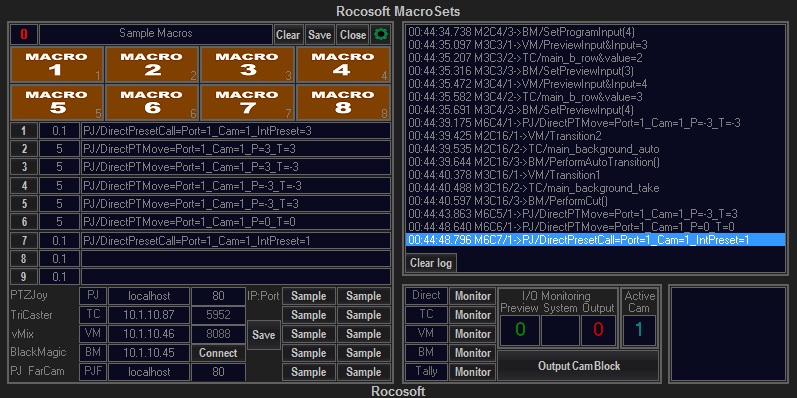The image size is (797, 398).
Task: Edit the TriCaster IP field 10.1.10.87
Action: click(x=149, y=315)
